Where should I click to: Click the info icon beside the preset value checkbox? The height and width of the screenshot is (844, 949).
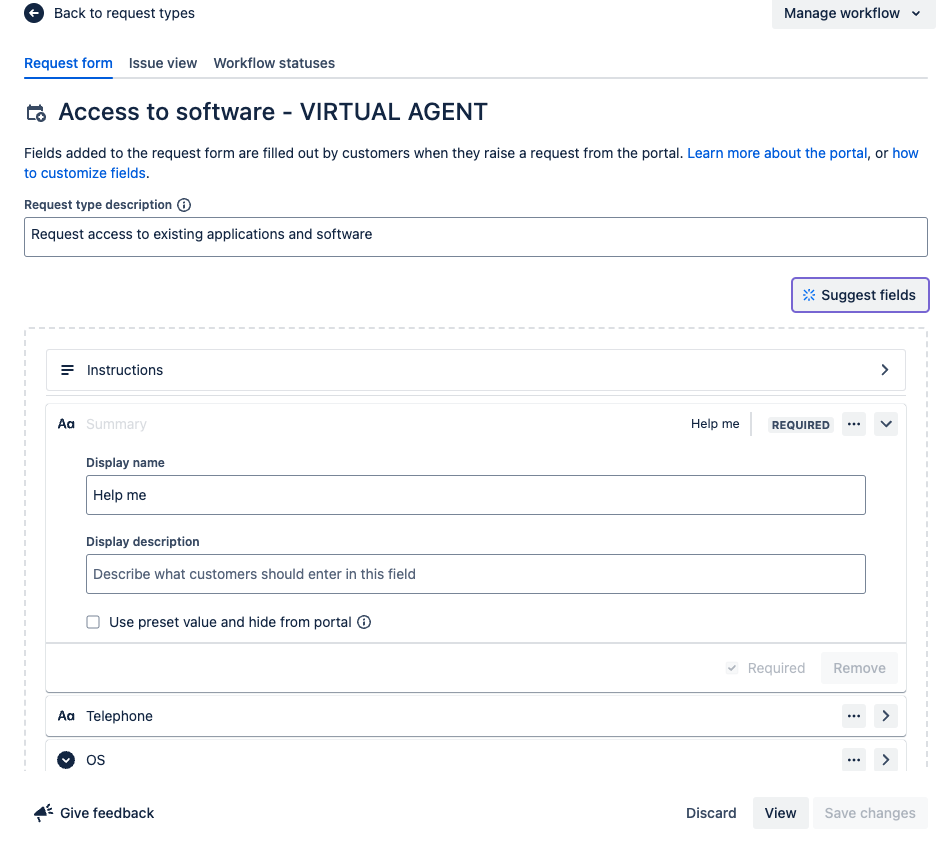point(364,621)
